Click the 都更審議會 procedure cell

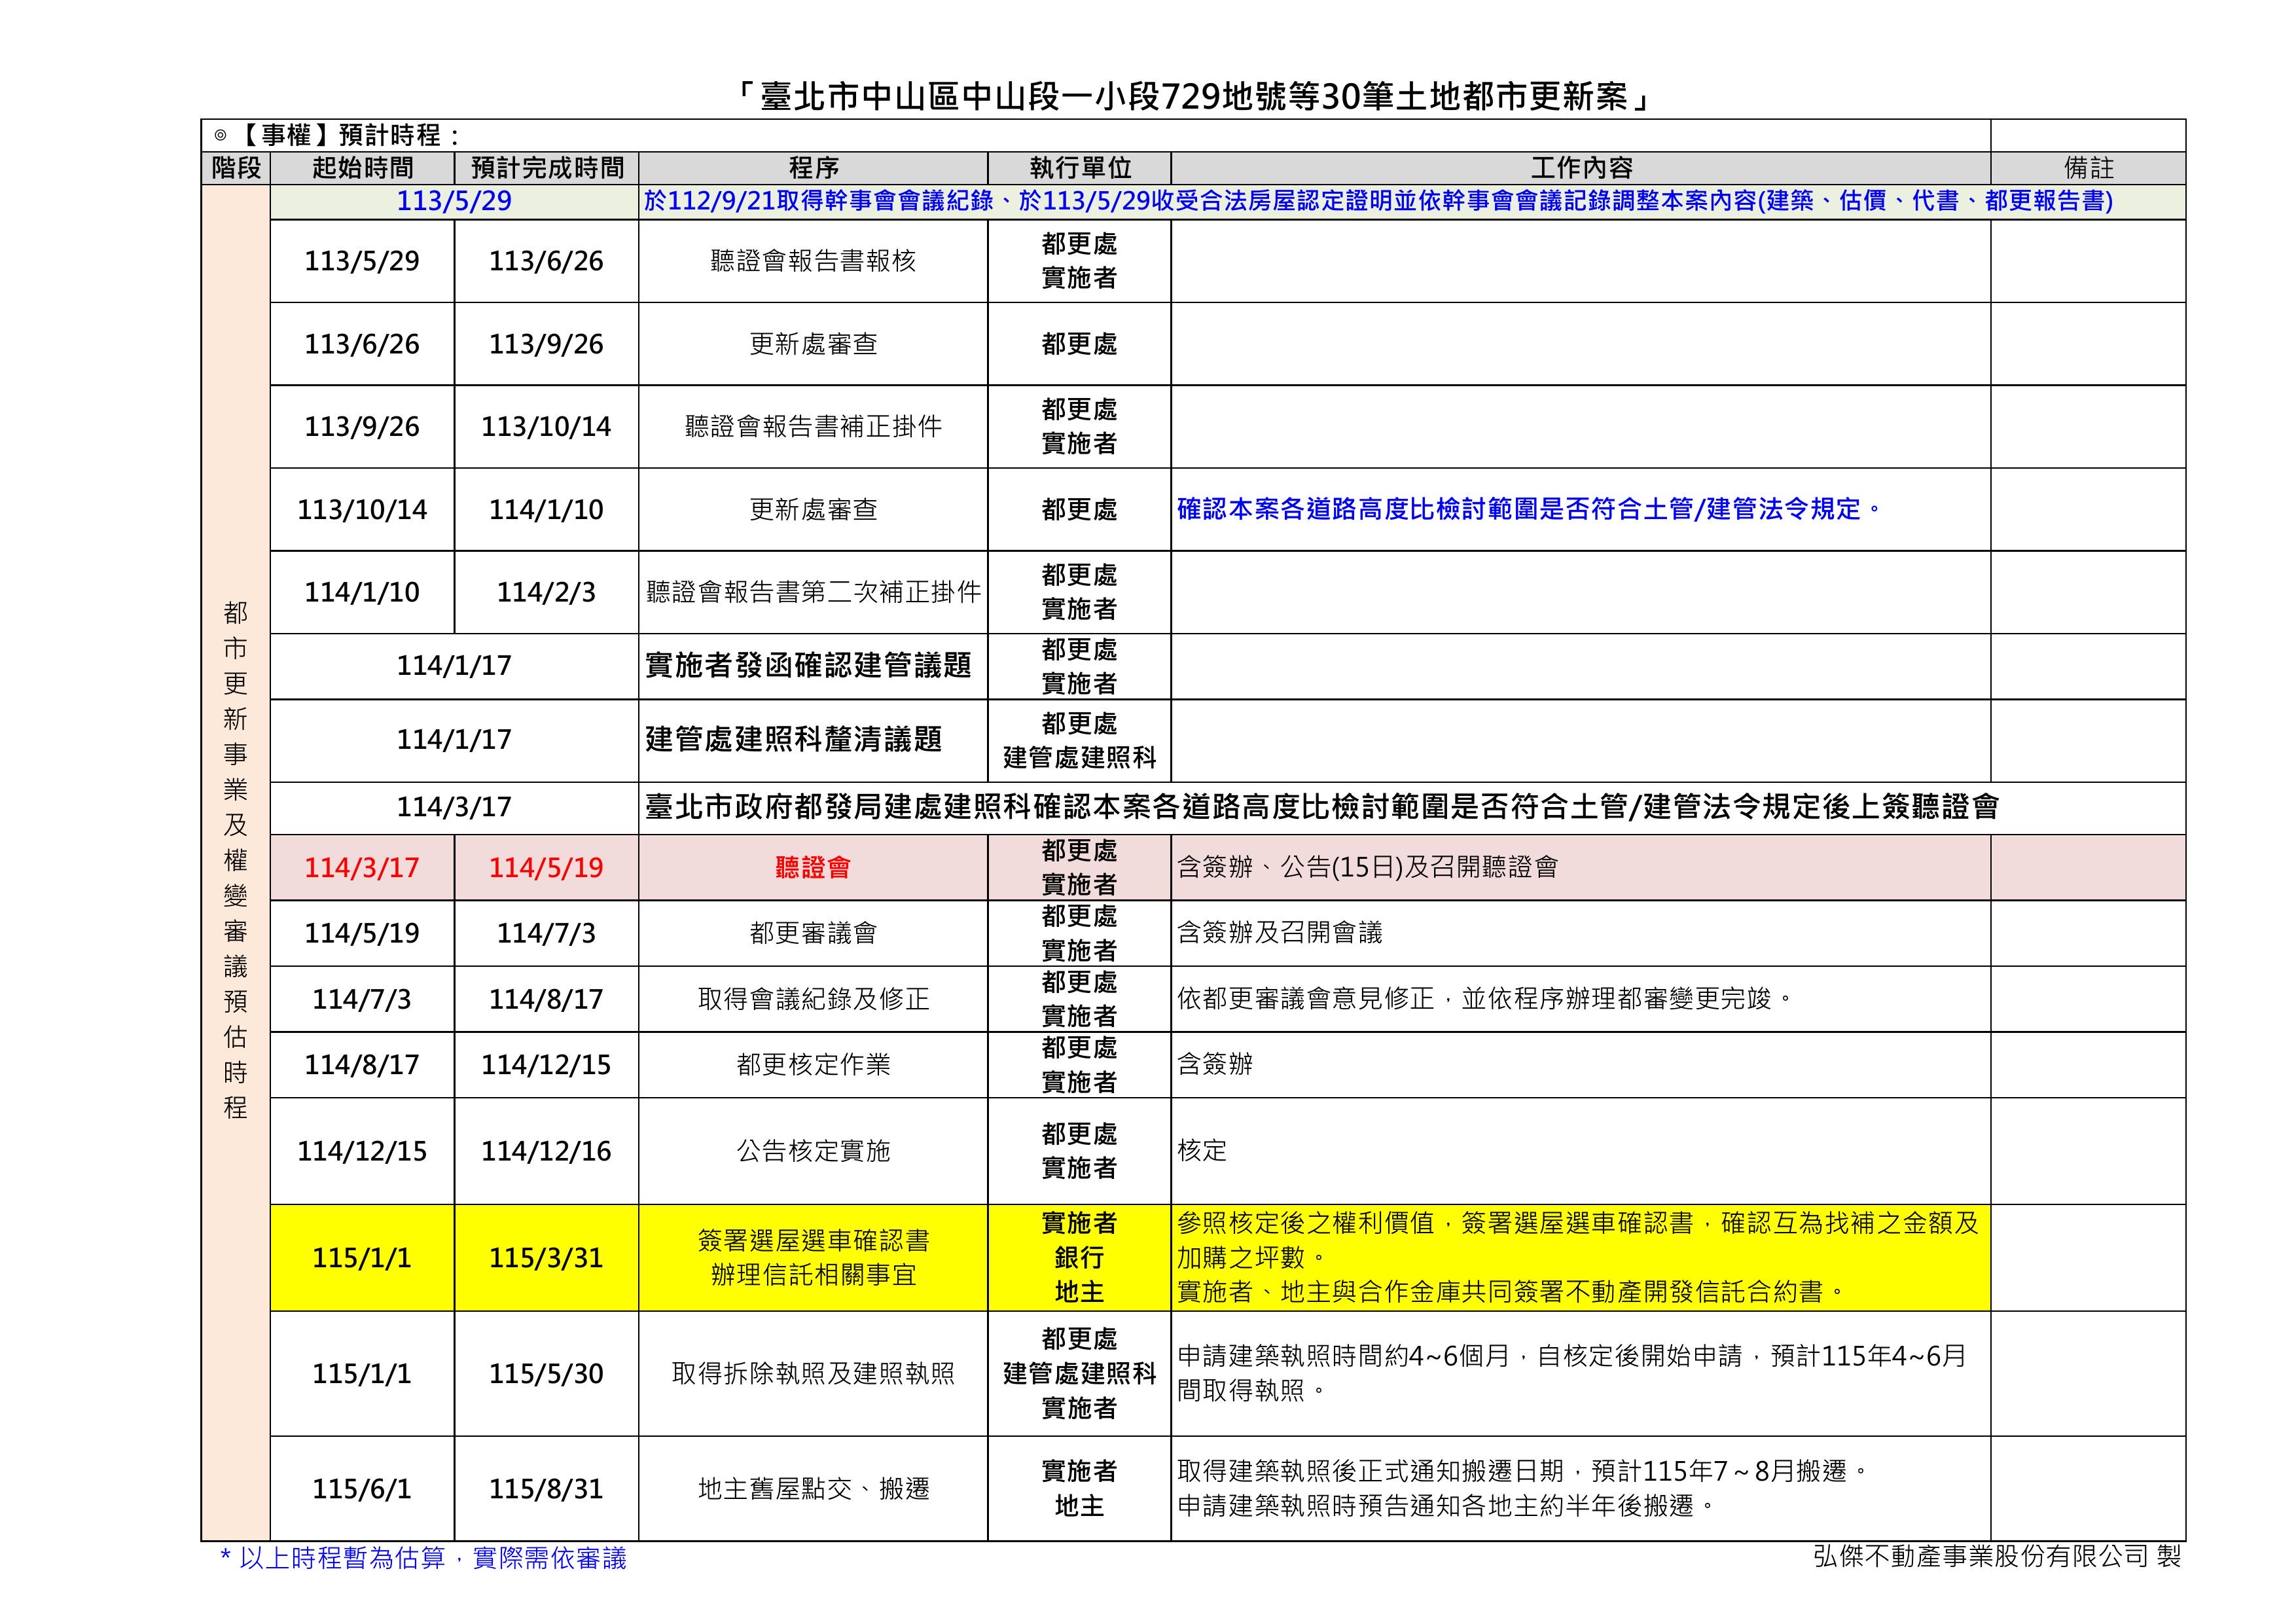coord(813,934)
